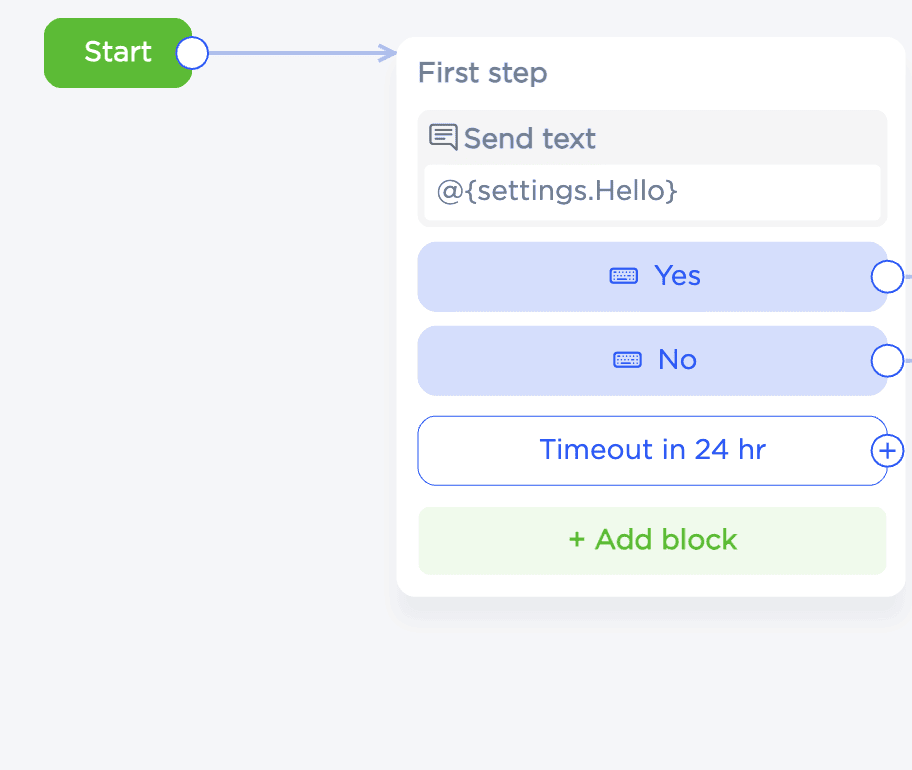This screenshot has width=912, height=770.
Task: Select the First step card title
Action: 482,73
